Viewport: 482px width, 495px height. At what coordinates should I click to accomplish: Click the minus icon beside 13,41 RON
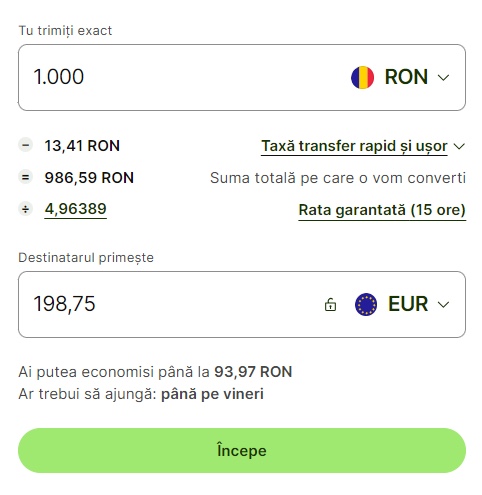click(25, 145)
